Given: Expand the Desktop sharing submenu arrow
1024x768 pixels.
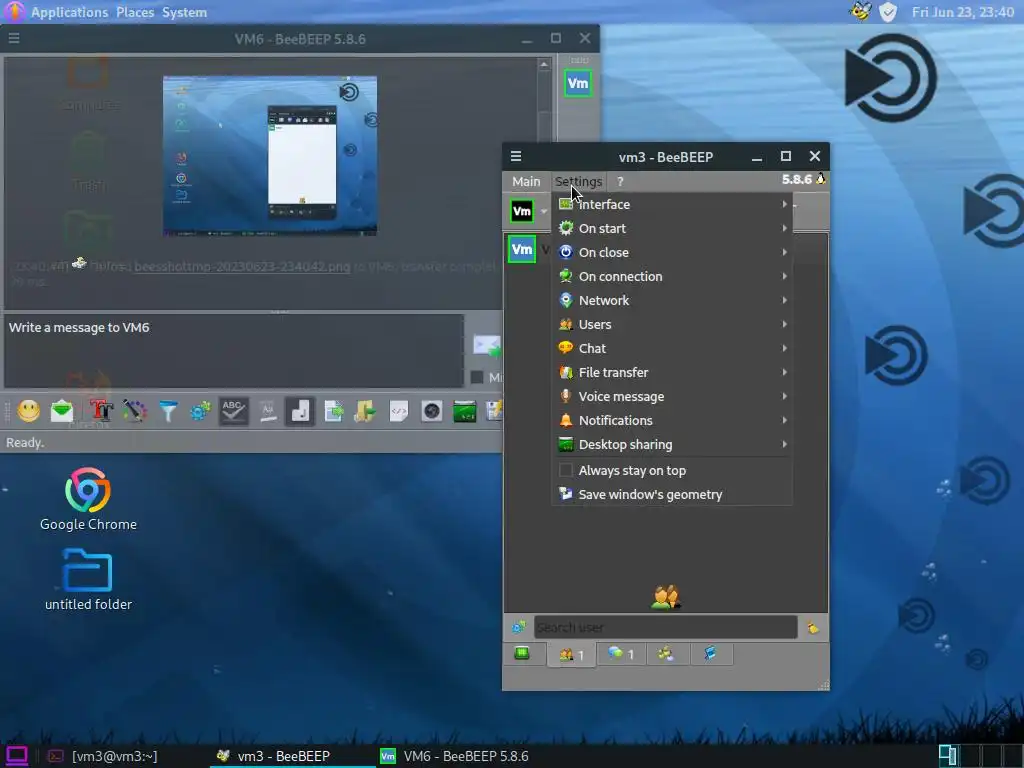Looking at the screenshot, I should pyautogui.click(x=784, y=445).
